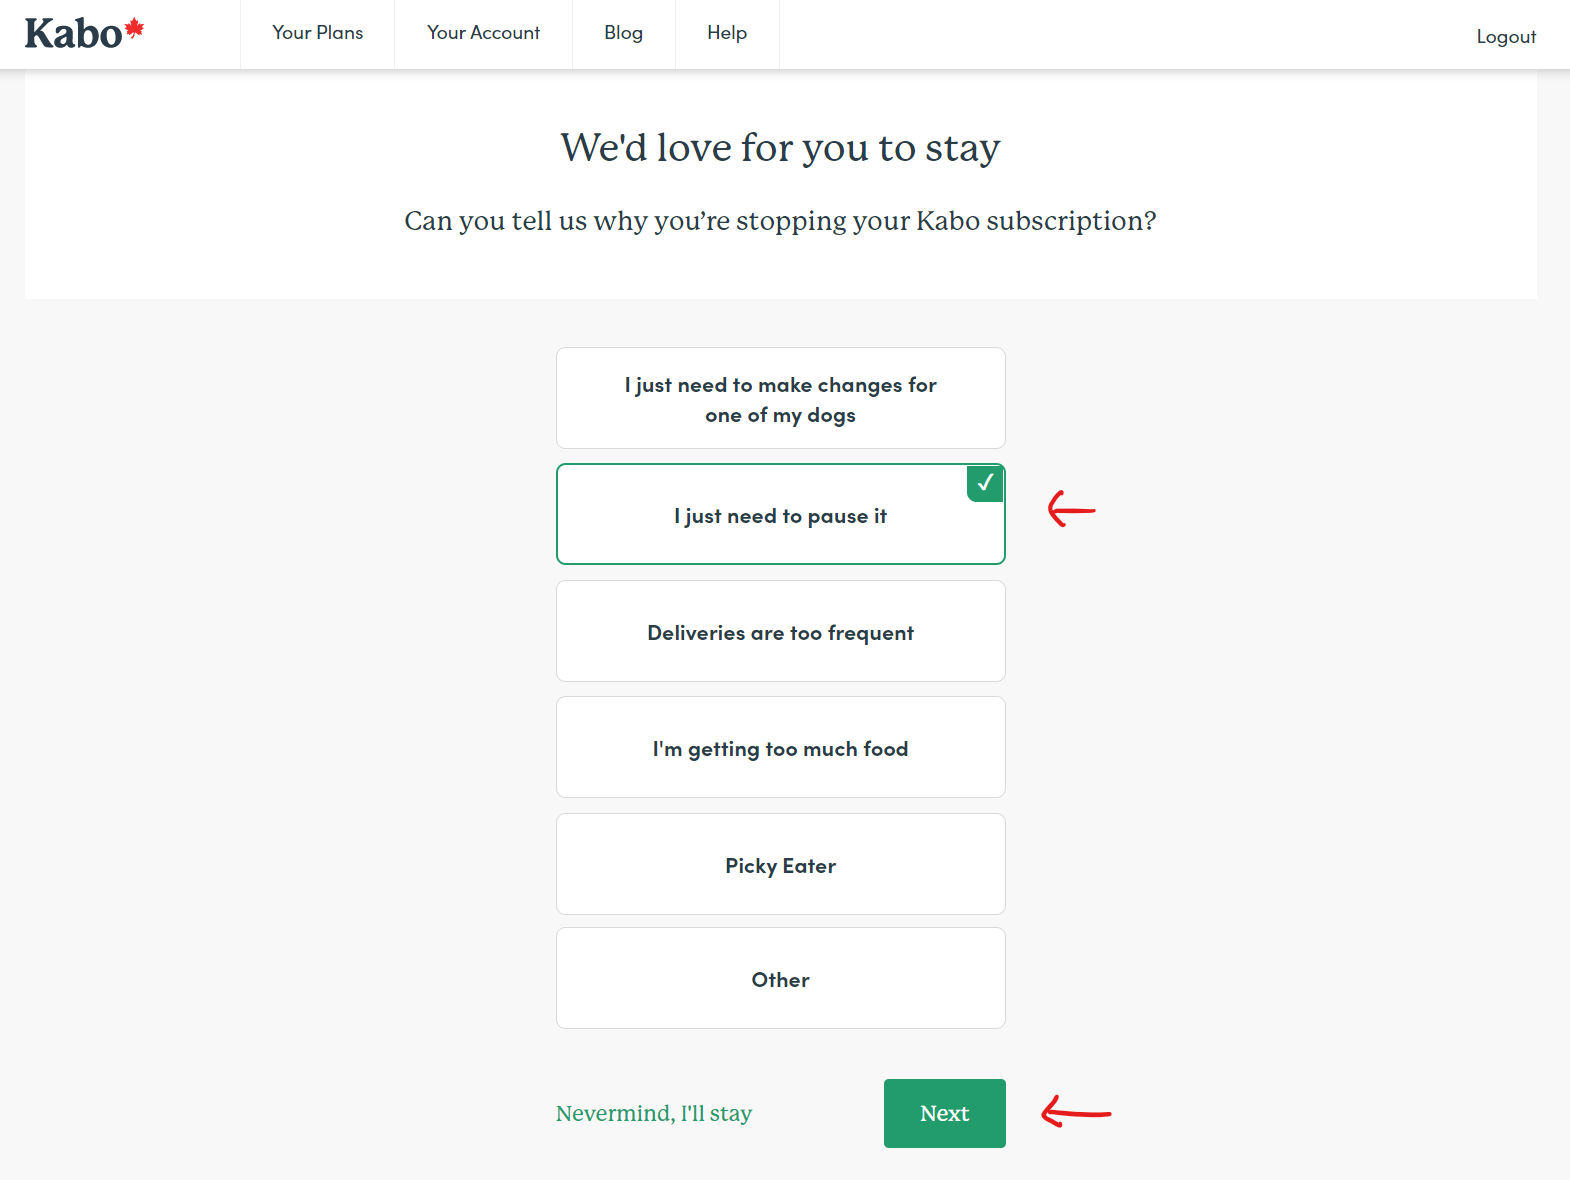Select "I just need to make changes" option

[780, 399]
